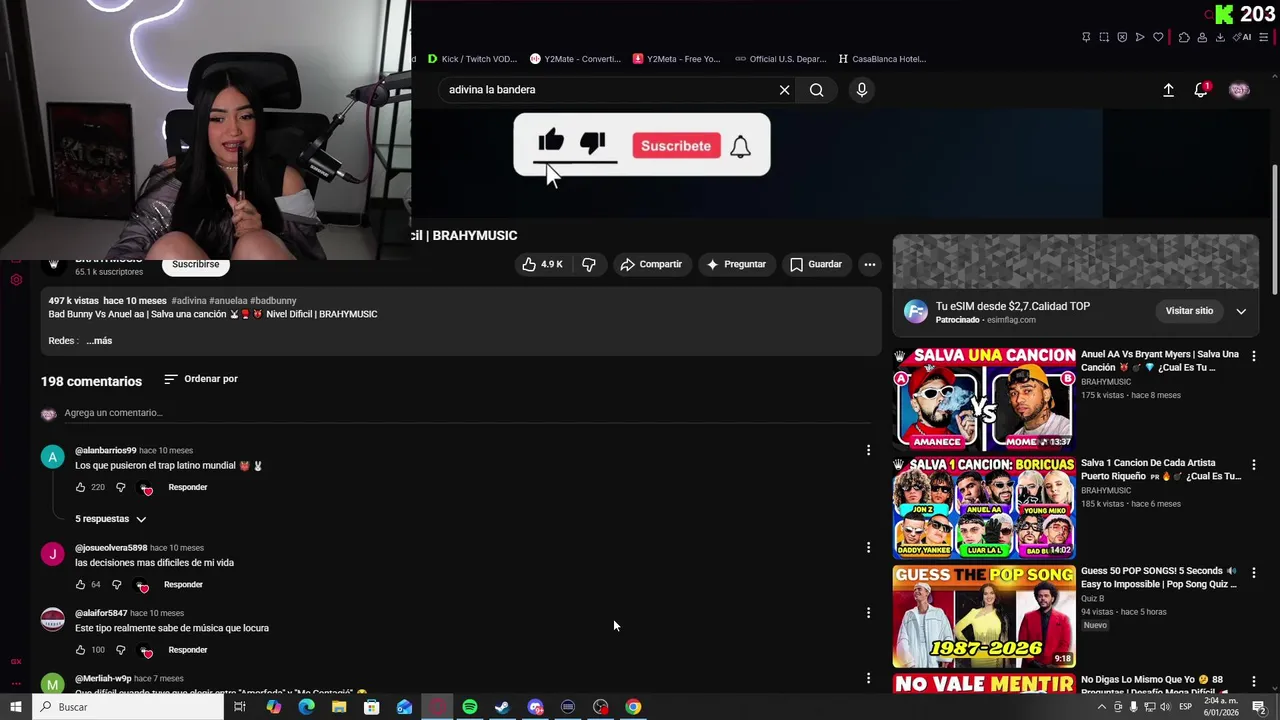The width and height of the screenshot is (1280, 720).
Task: Click the Guardar save button
Action: (816, 264)
